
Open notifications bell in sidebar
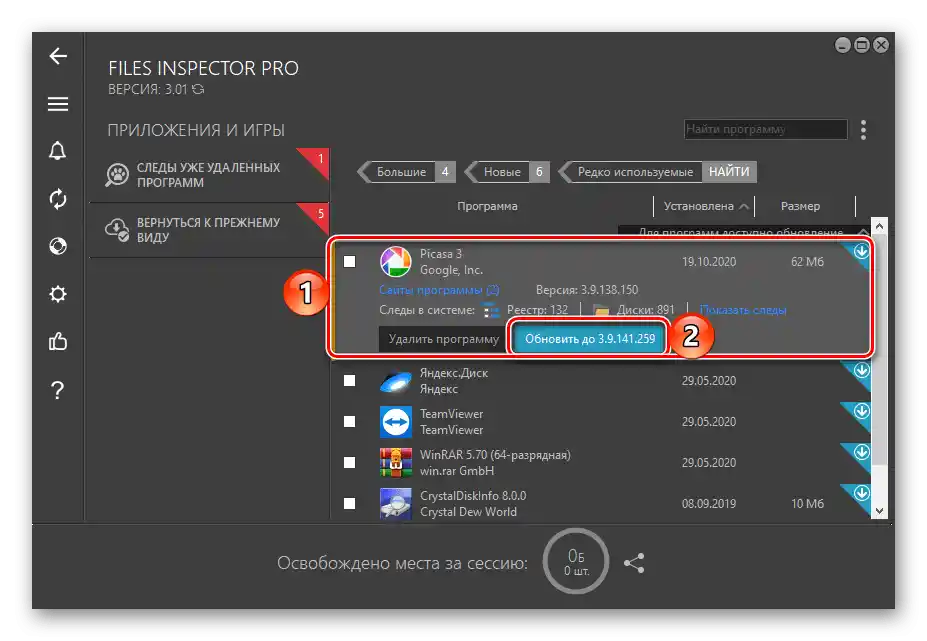point(57,151)
